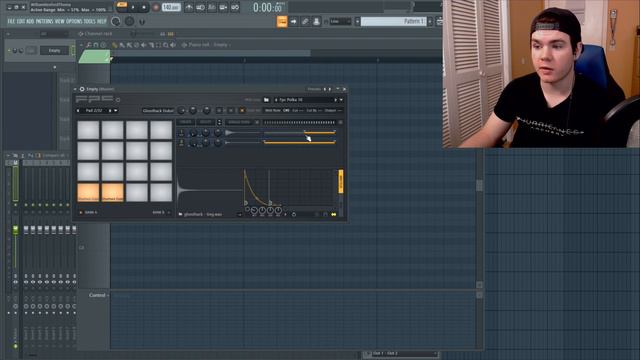Click the Ghosthack Stabs pad name field
Image resolution: width=640 pixels, height=360 pixels.
click(158, 111)
